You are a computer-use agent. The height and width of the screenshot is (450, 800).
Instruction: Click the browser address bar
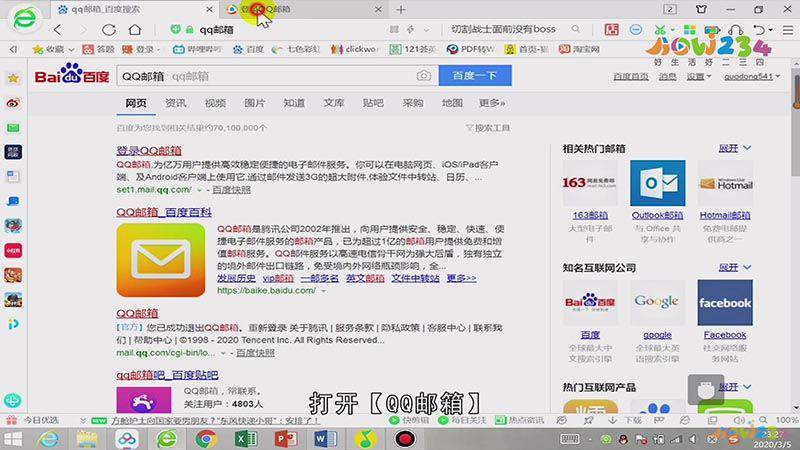click(x=286, y=30)
